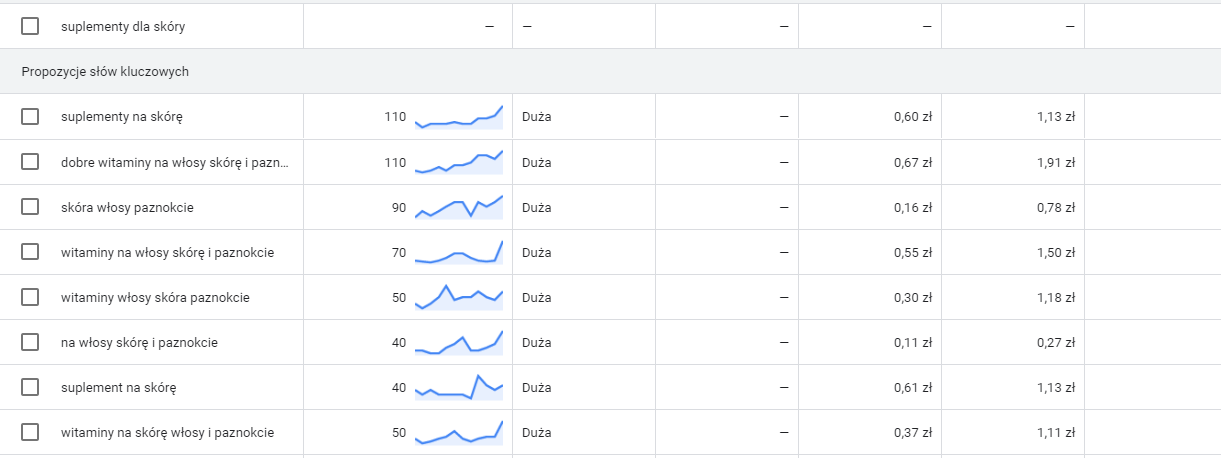The height and width of the screenshot is (458, 1221).
Task: Click keyword text 'witaminy na włosy skórę i paznokcie'
Action: click(167, 252)
